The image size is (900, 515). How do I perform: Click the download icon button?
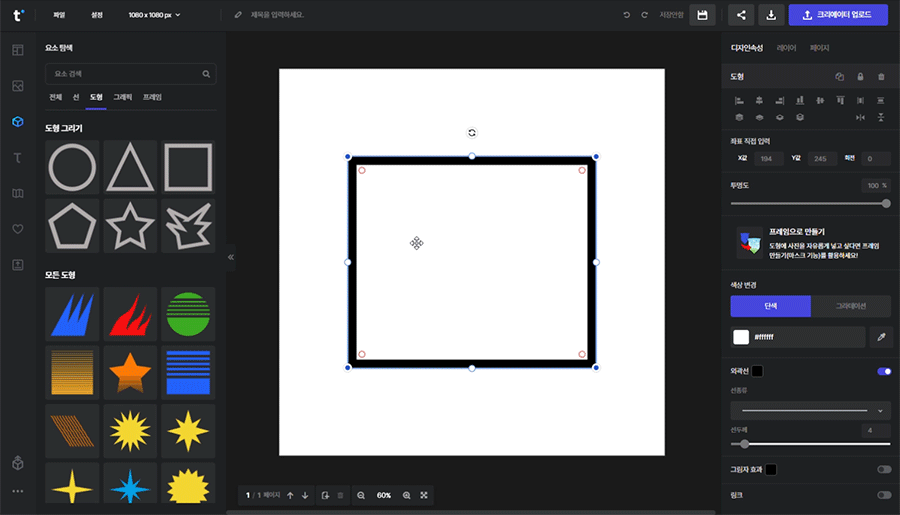pyautogui.click(x=771, y=15)
